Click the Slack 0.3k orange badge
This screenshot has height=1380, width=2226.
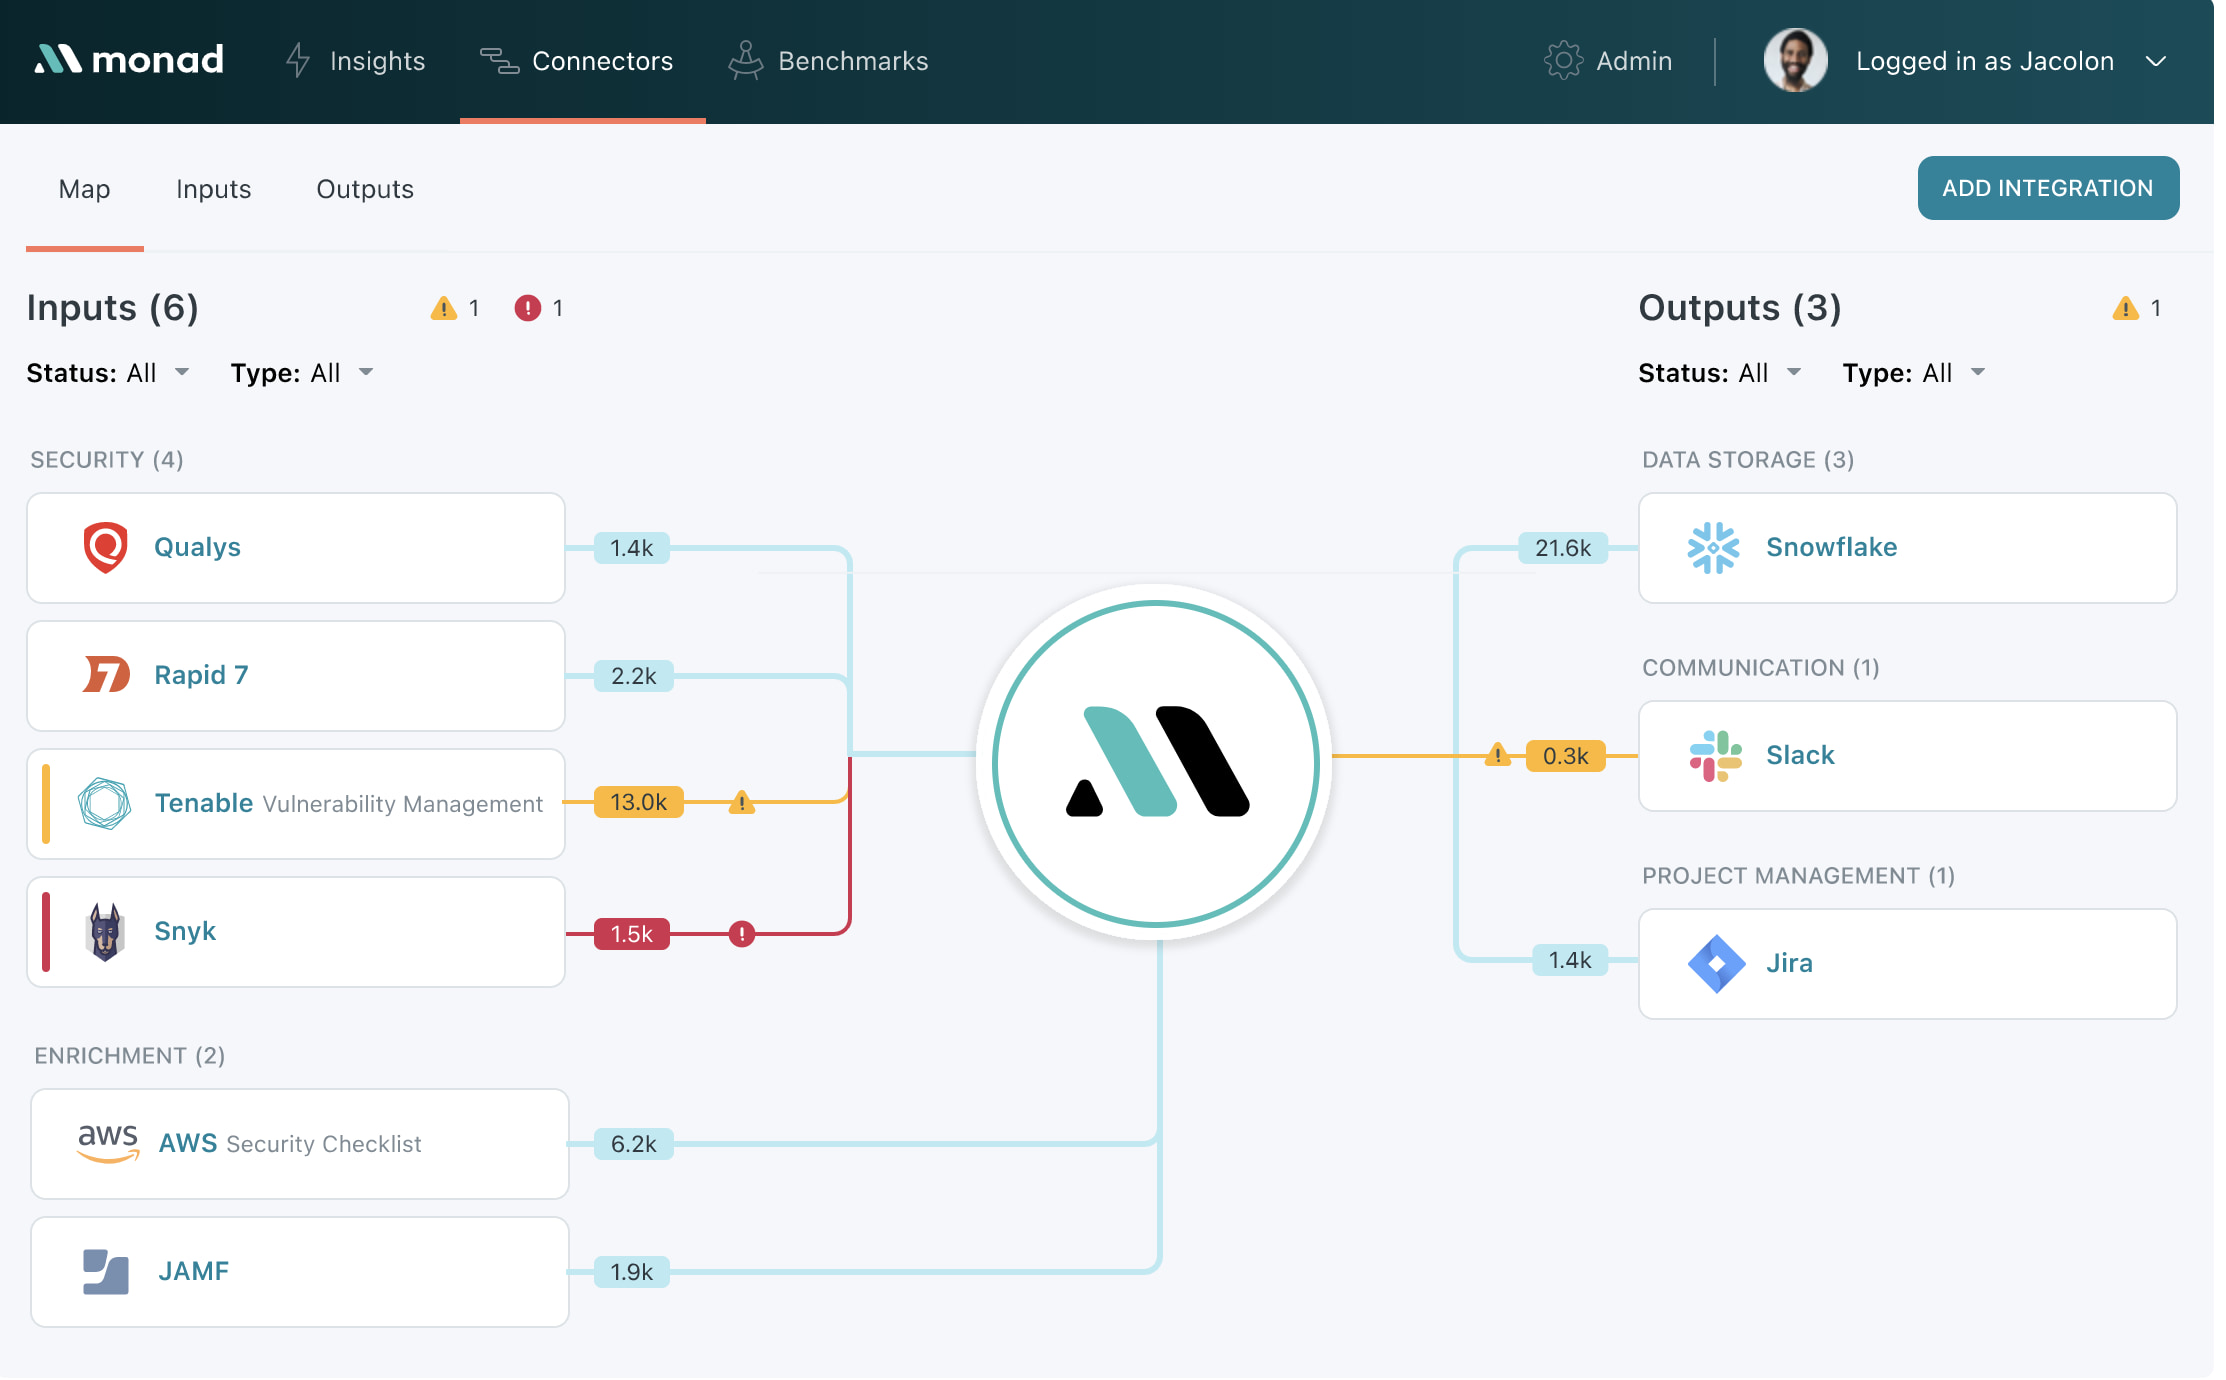[1565, 756]
